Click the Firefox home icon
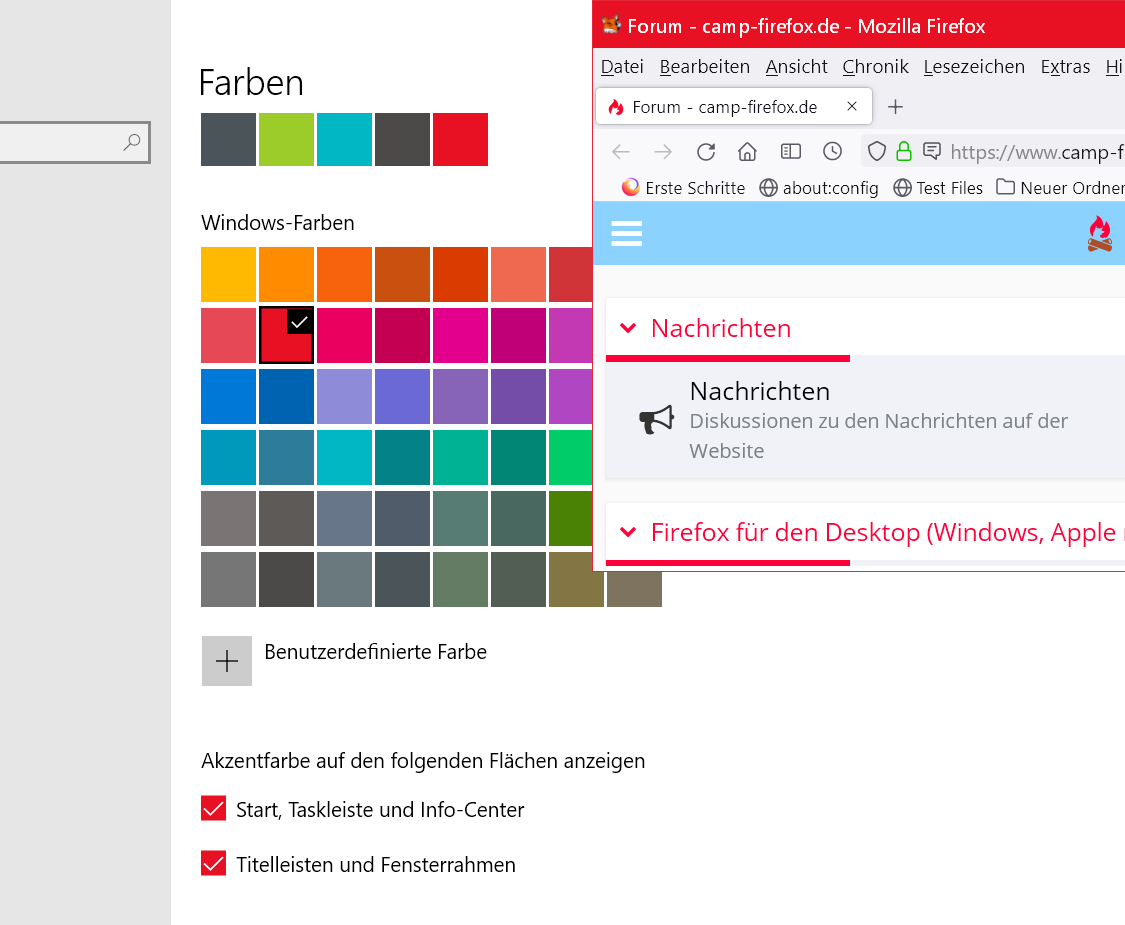This screenshot has width=1125, height=925. pos(747,152)
